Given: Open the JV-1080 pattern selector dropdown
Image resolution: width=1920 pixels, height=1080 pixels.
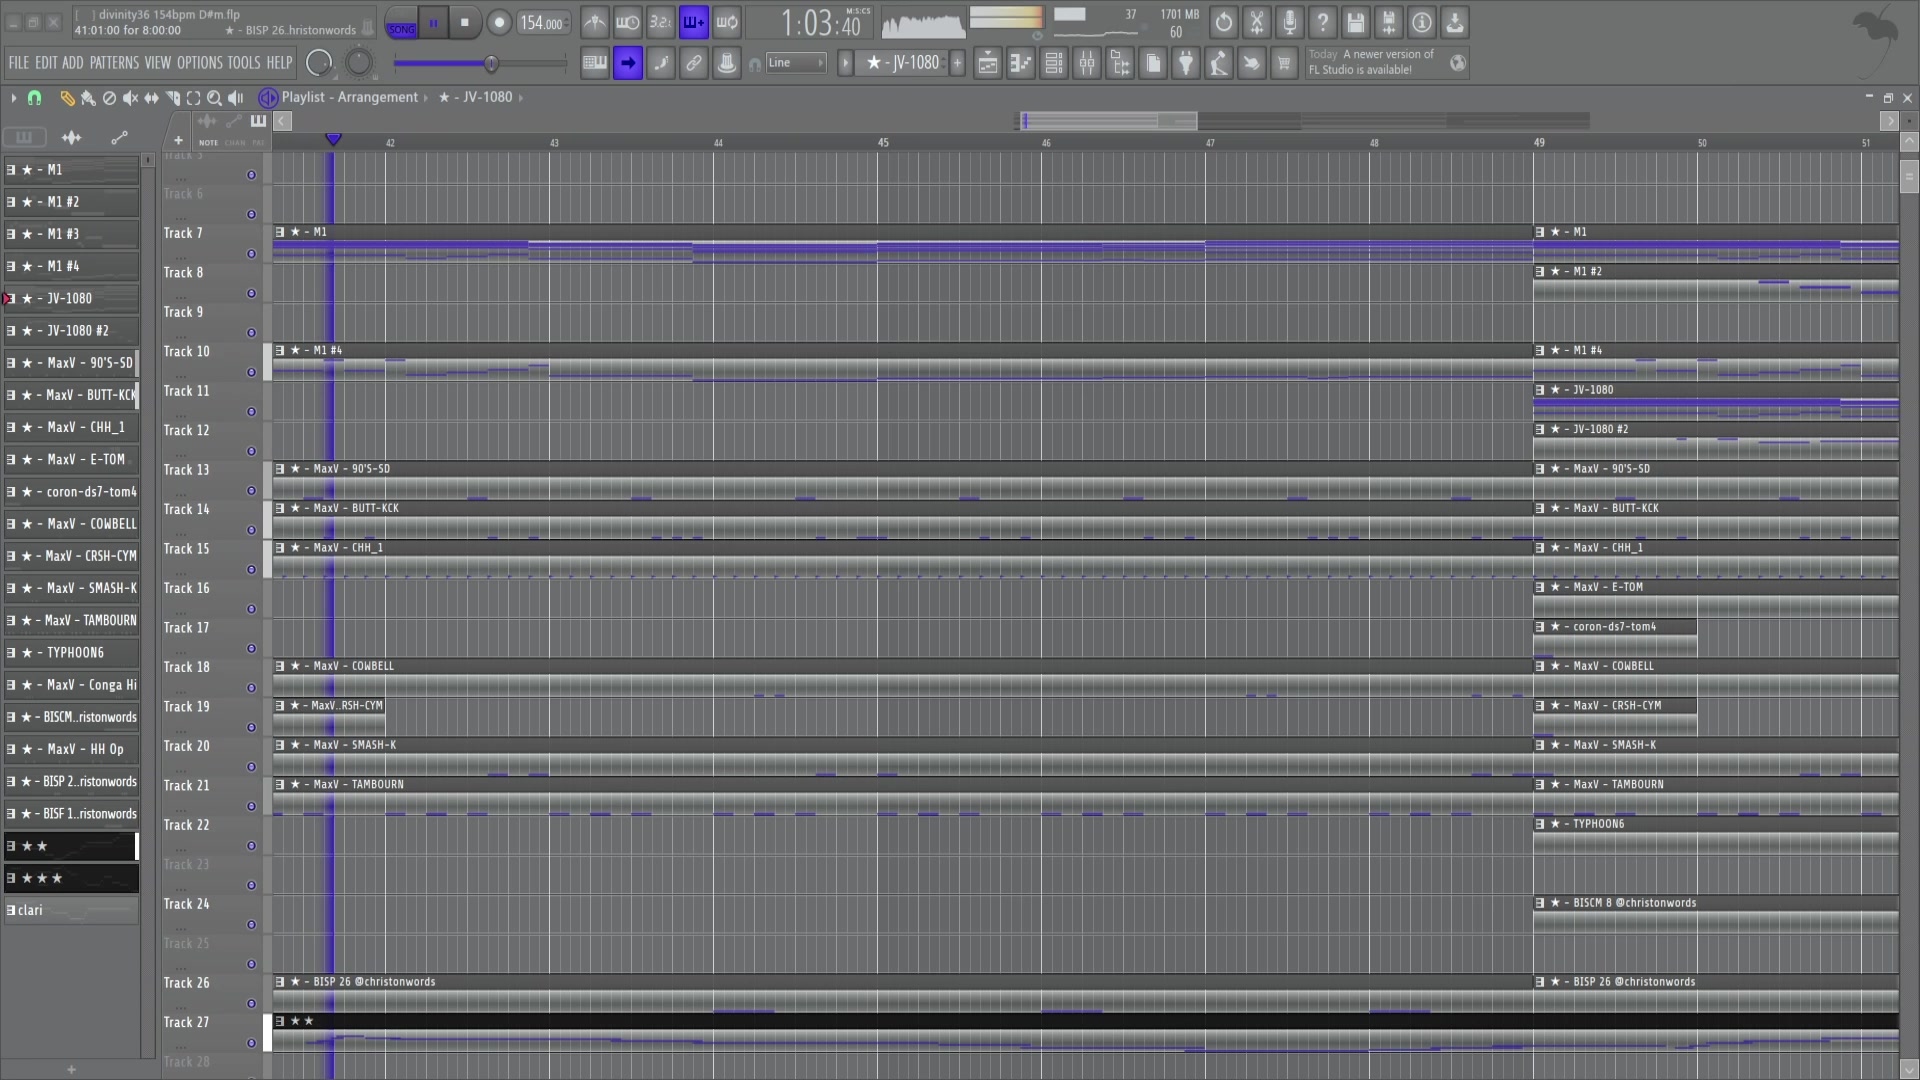Looking at the screenshot, I should (903, 63).
